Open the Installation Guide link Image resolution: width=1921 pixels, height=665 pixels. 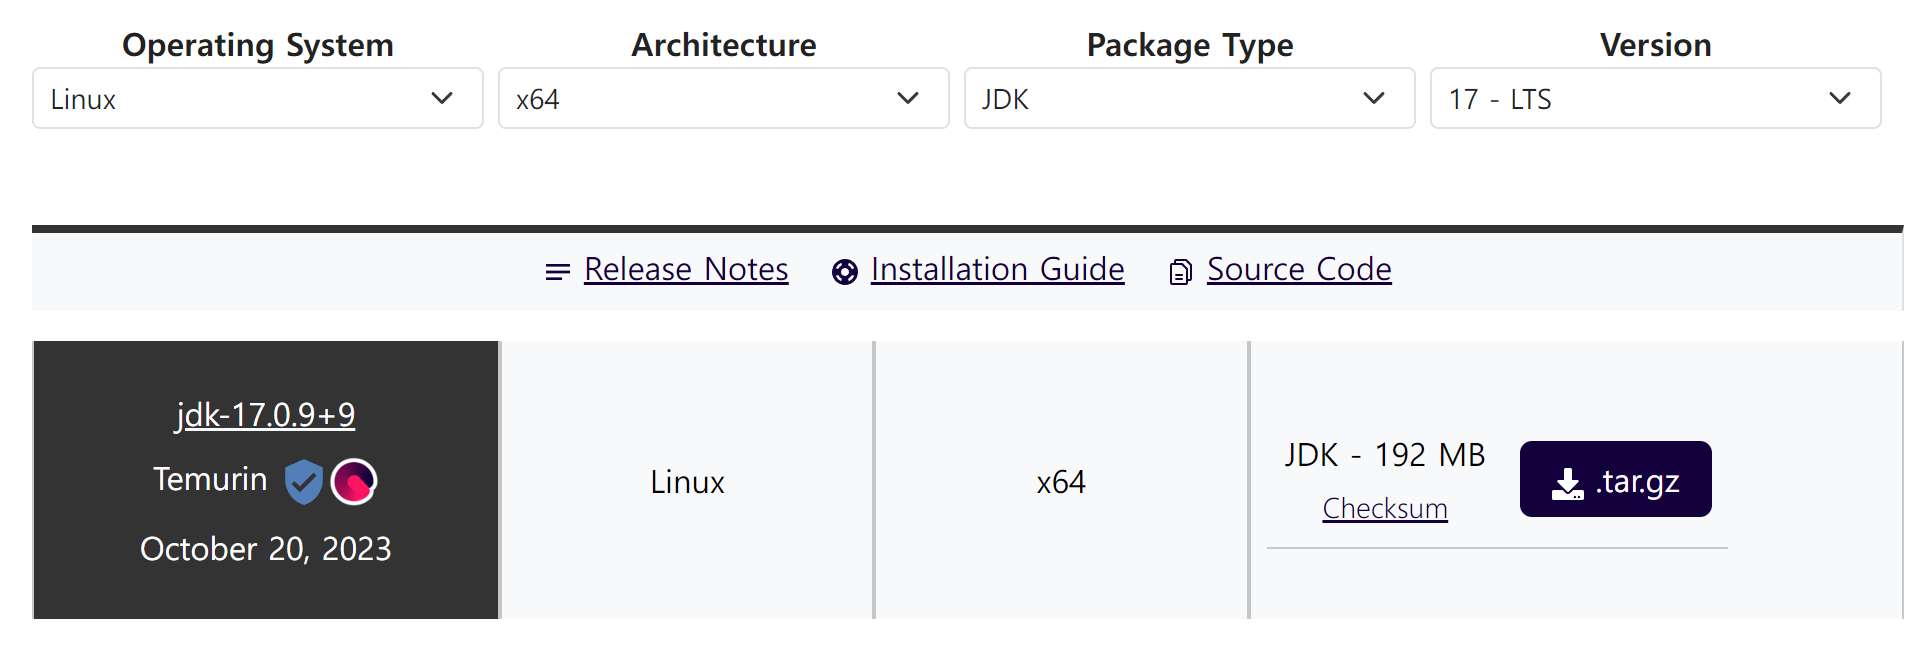coord(997,269)
